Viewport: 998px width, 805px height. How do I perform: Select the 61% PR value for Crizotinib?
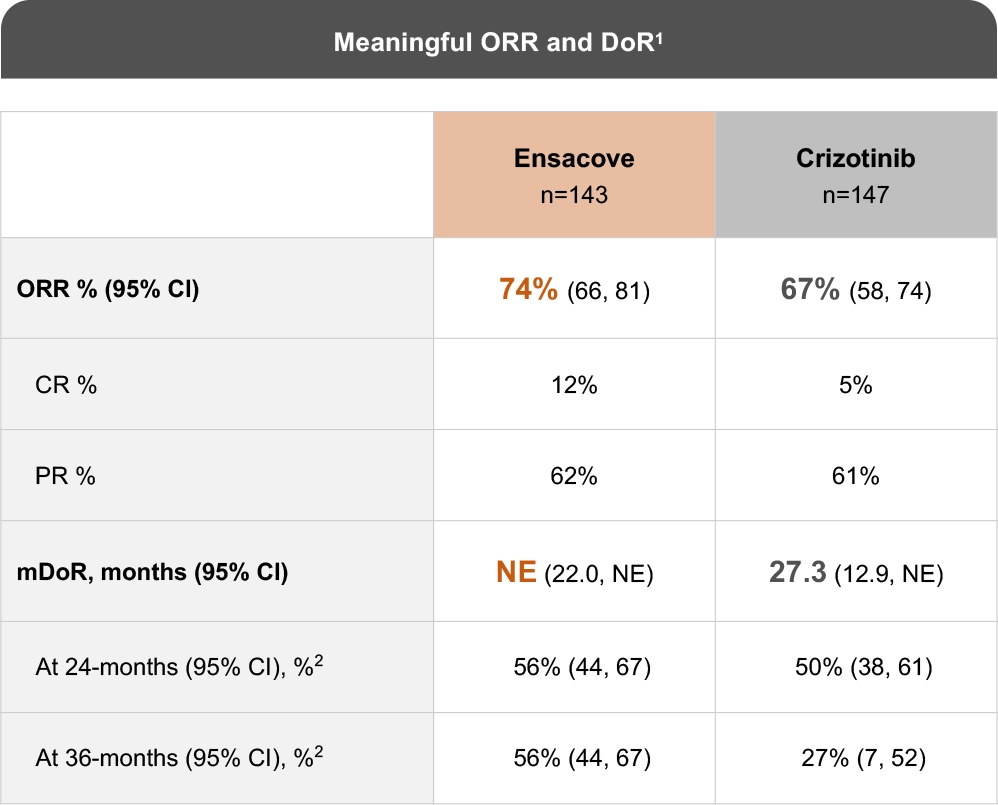[856, 476]
